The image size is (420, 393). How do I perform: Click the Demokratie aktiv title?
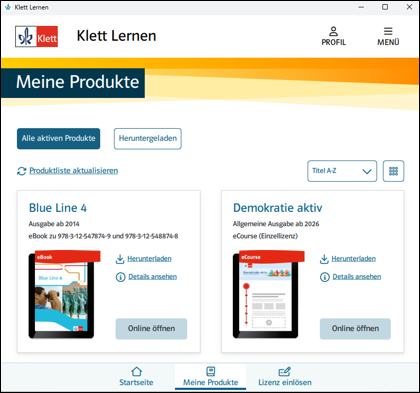278,208
